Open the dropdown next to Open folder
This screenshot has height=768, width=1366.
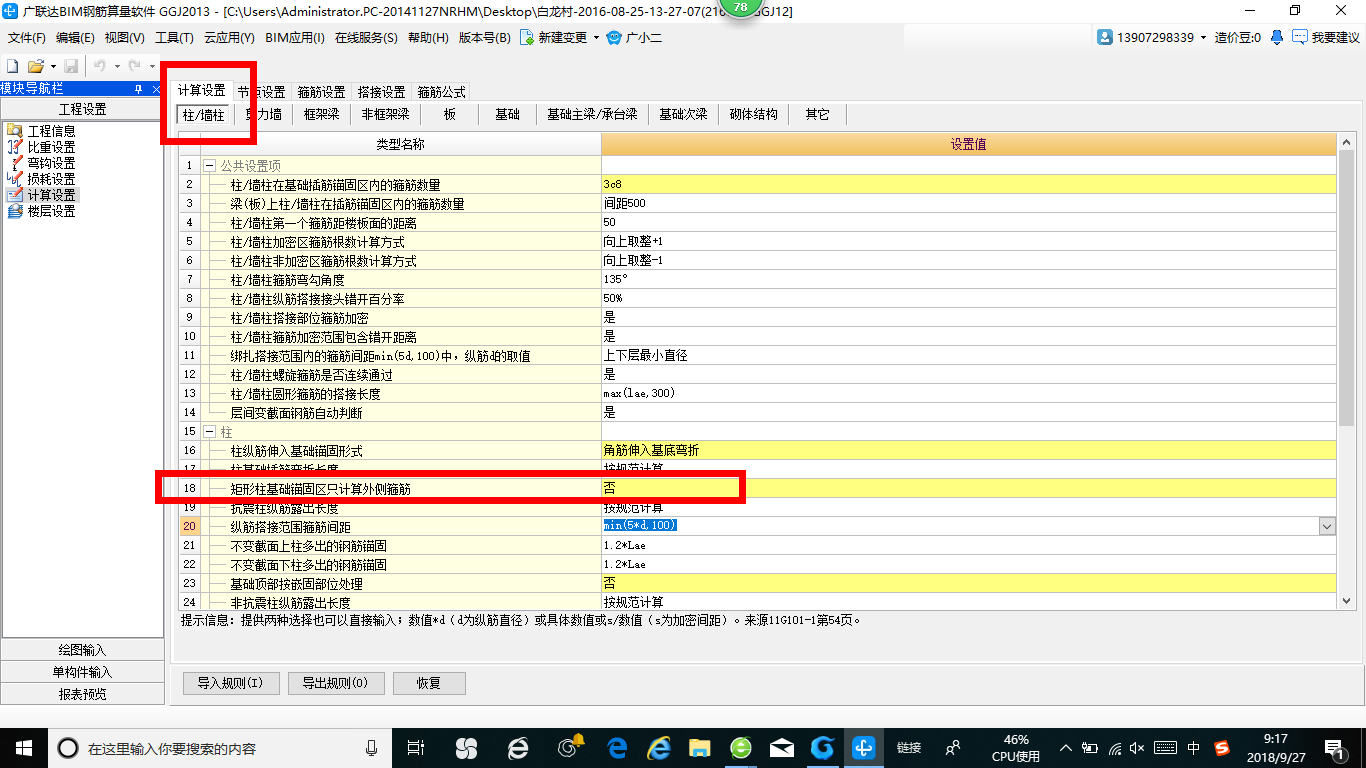(51, 66)
